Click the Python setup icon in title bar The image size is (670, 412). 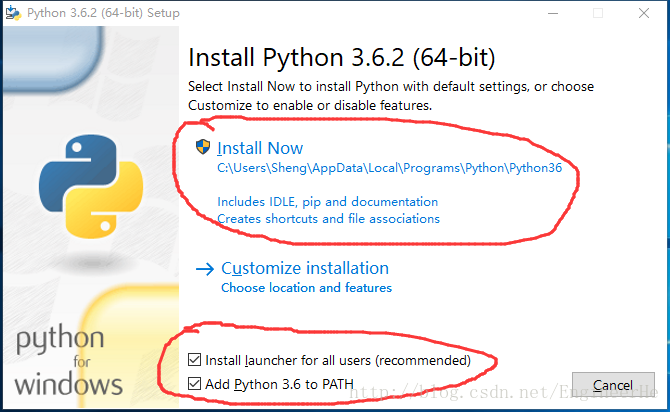click(x=13, y=13)
